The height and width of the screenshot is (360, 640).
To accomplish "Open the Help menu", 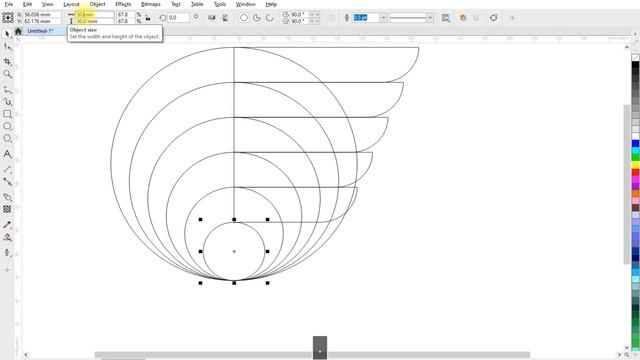I will pos(271,4).
